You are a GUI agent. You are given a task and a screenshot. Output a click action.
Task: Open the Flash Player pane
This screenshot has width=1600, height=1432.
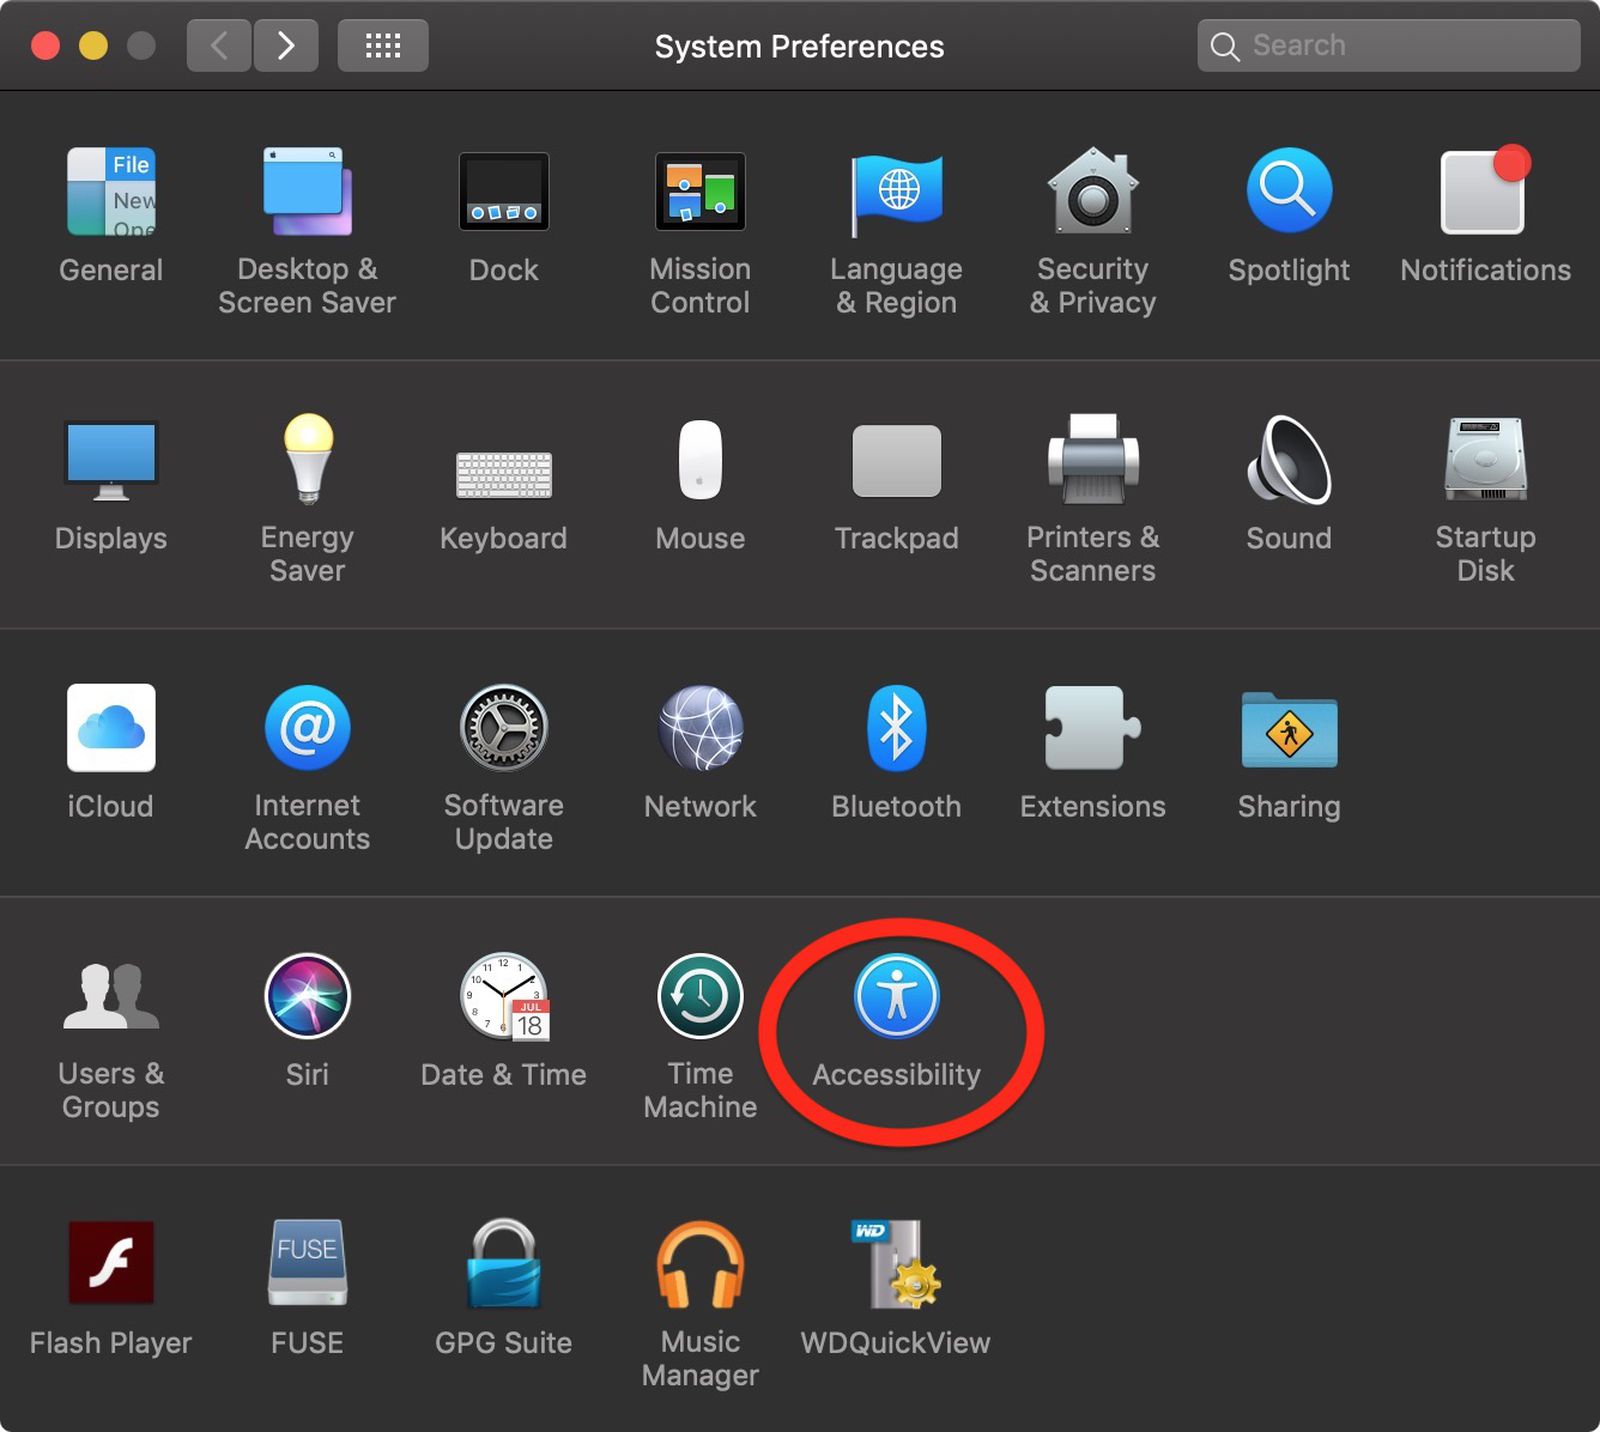111,1265
